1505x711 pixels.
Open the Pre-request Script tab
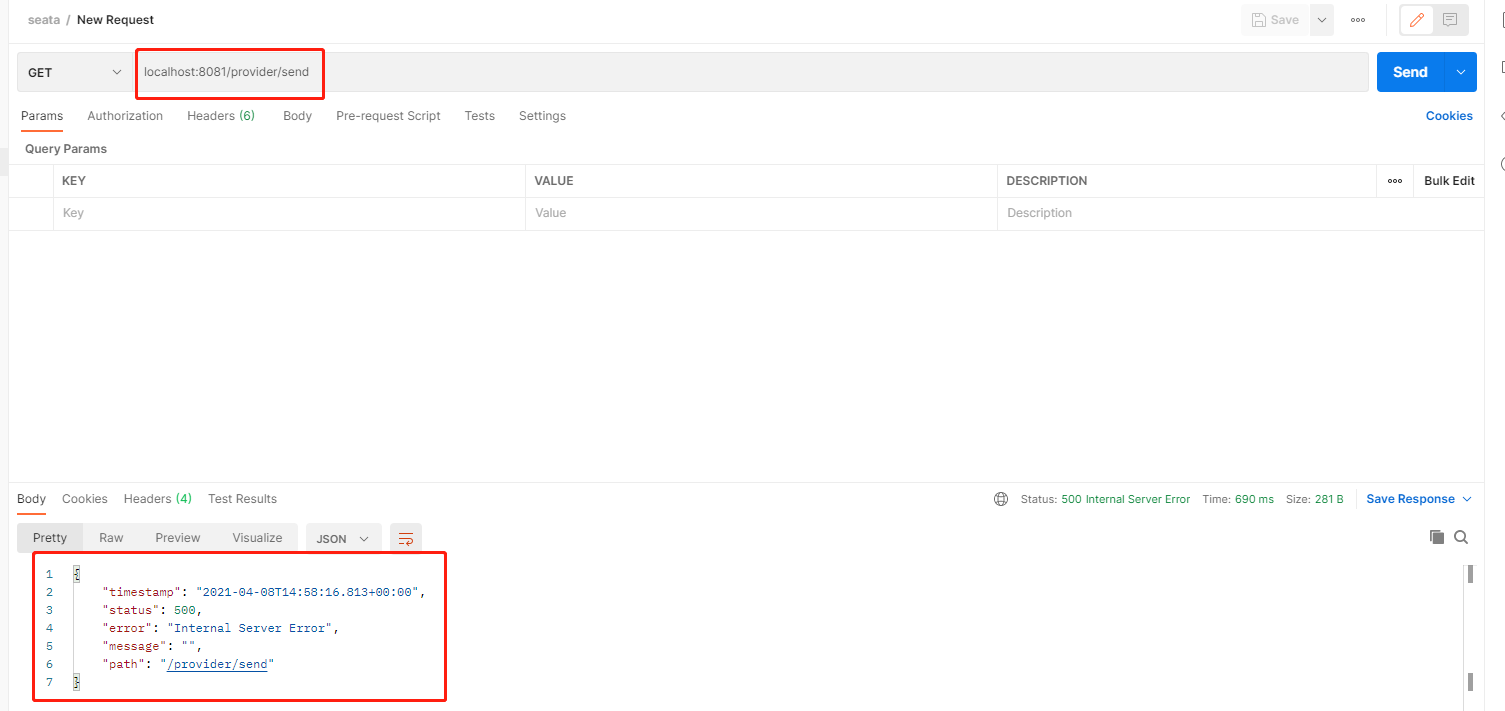click(388, 116)
